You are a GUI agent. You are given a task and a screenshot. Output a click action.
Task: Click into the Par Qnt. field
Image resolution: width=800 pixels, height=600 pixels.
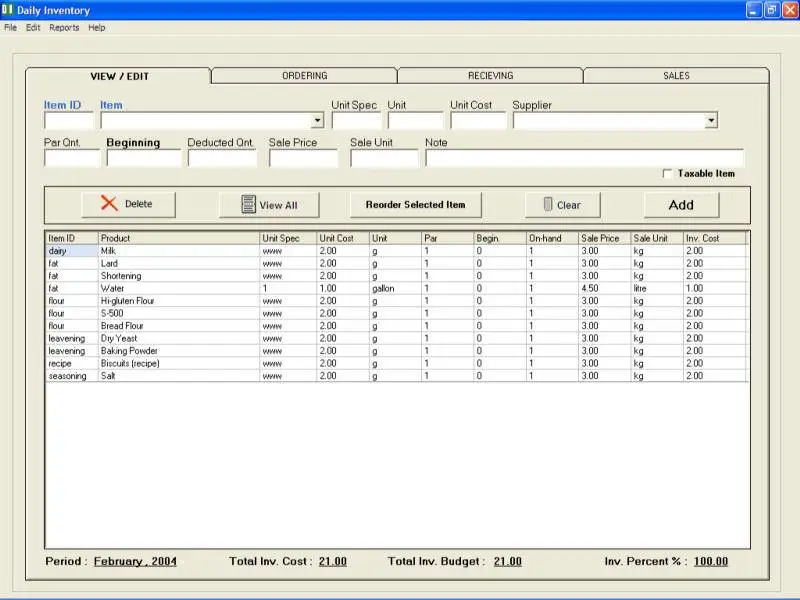point(72,158)
